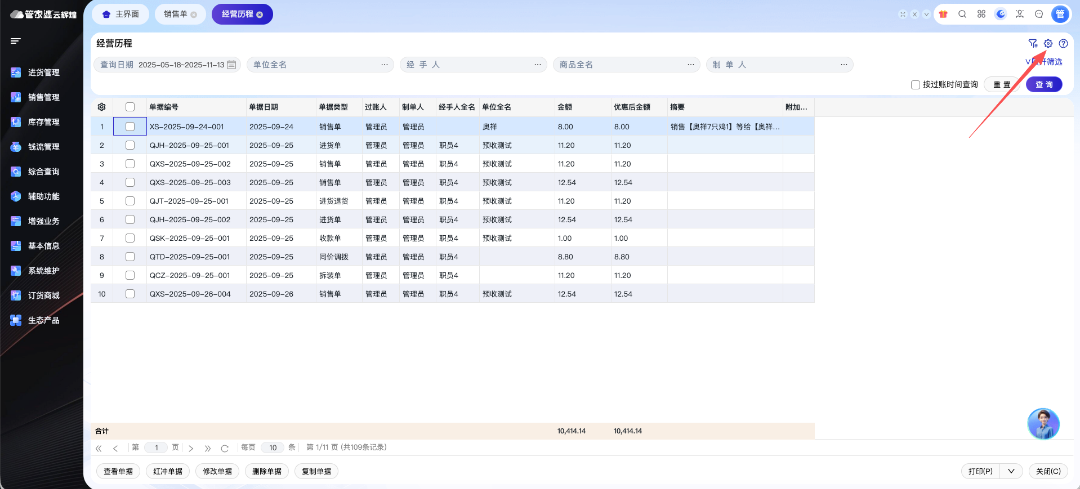Viewport: 1080px width, 489px height.
Task: Open the 单位全名 selector ellipsis
Action: pyautogui.click(x=385, y=64)
